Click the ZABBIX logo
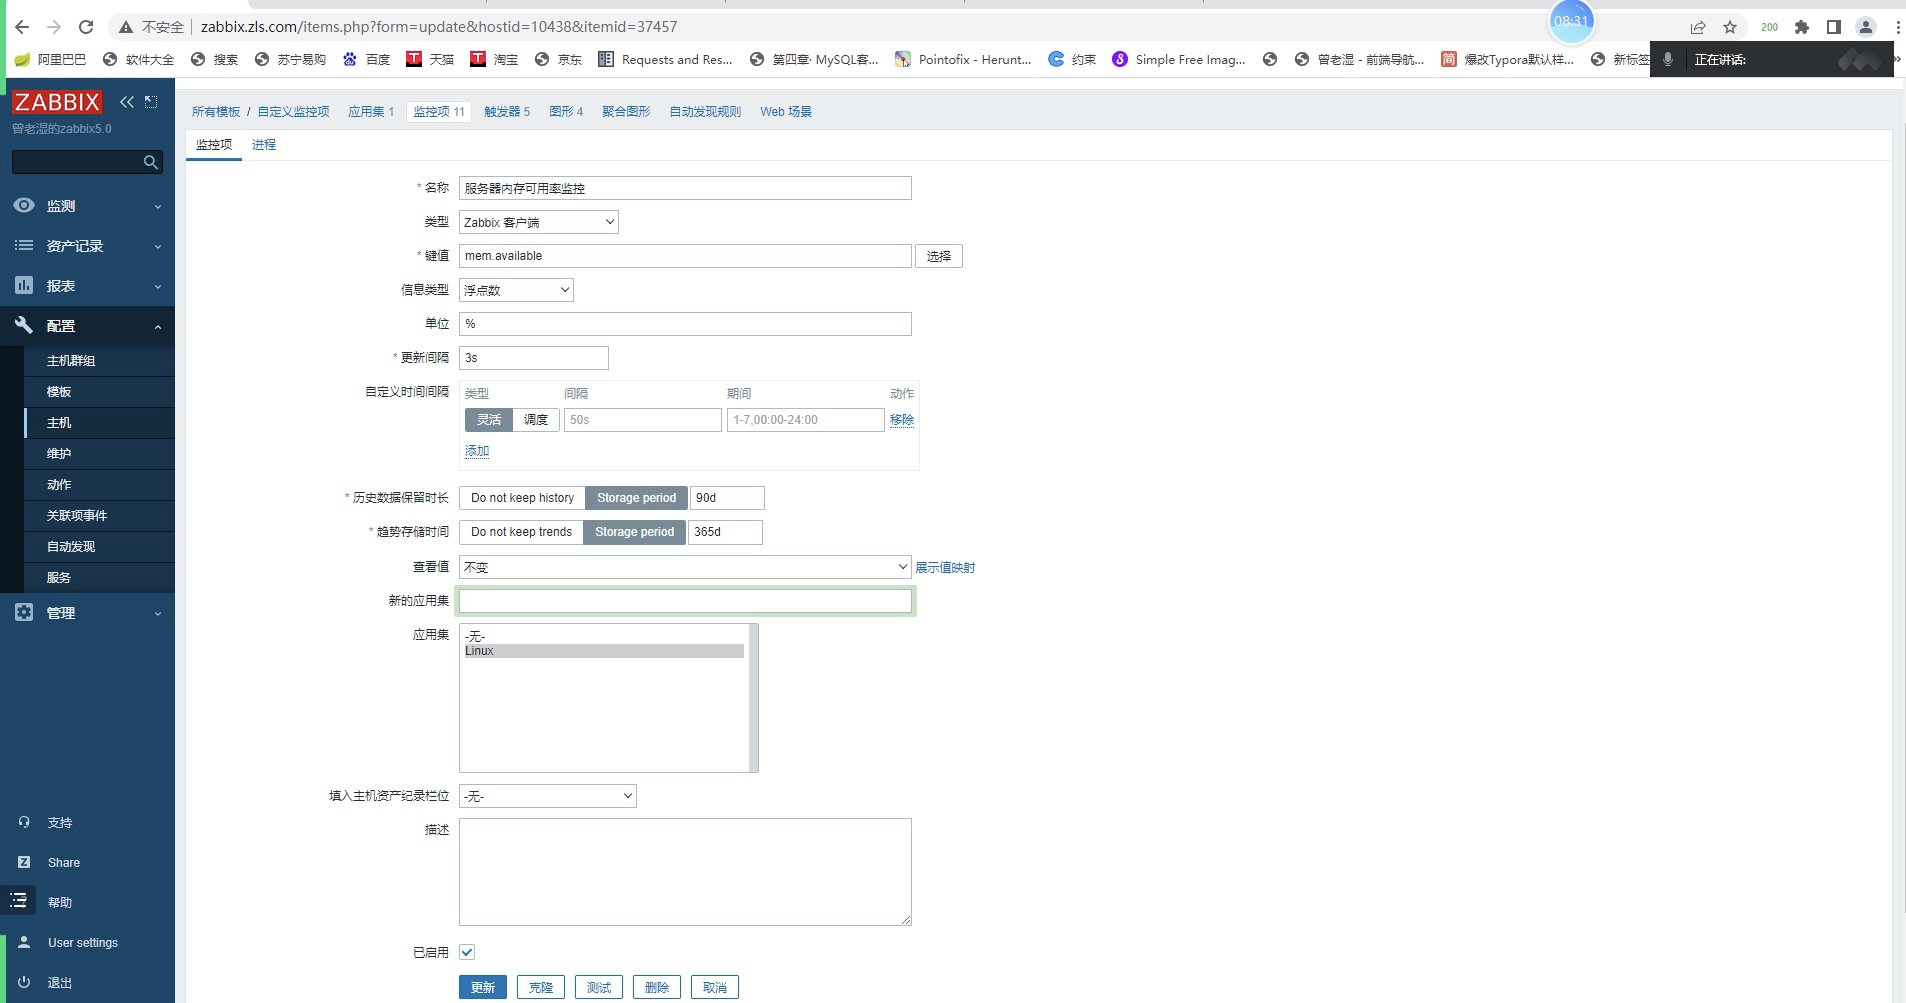Screen dimensions: 1906x1003 click(57, 102)
